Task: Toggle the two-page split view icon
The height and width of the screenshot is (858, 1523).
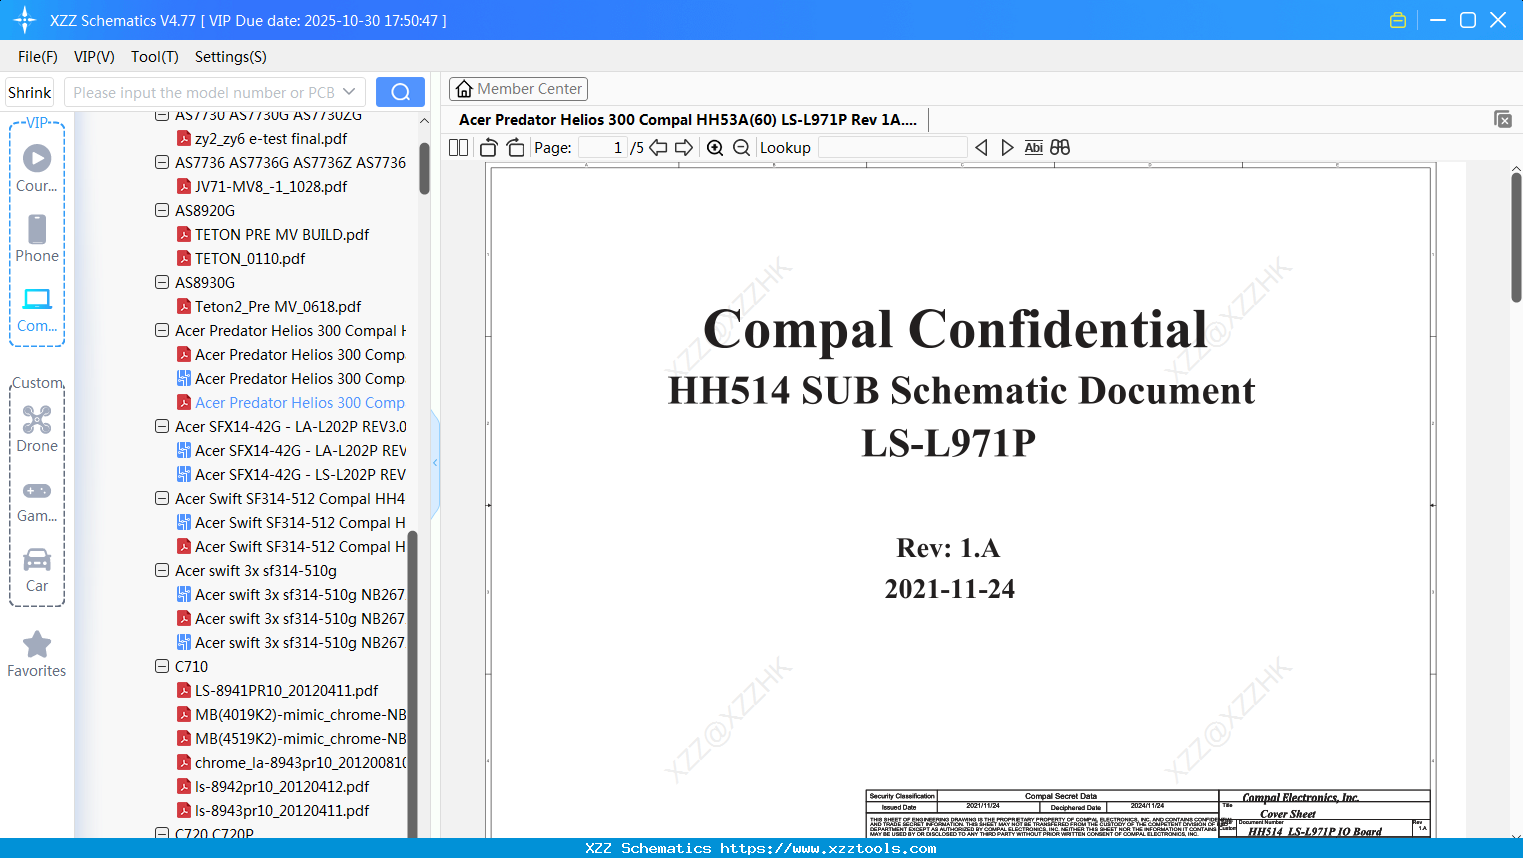Action: point(459,148)
